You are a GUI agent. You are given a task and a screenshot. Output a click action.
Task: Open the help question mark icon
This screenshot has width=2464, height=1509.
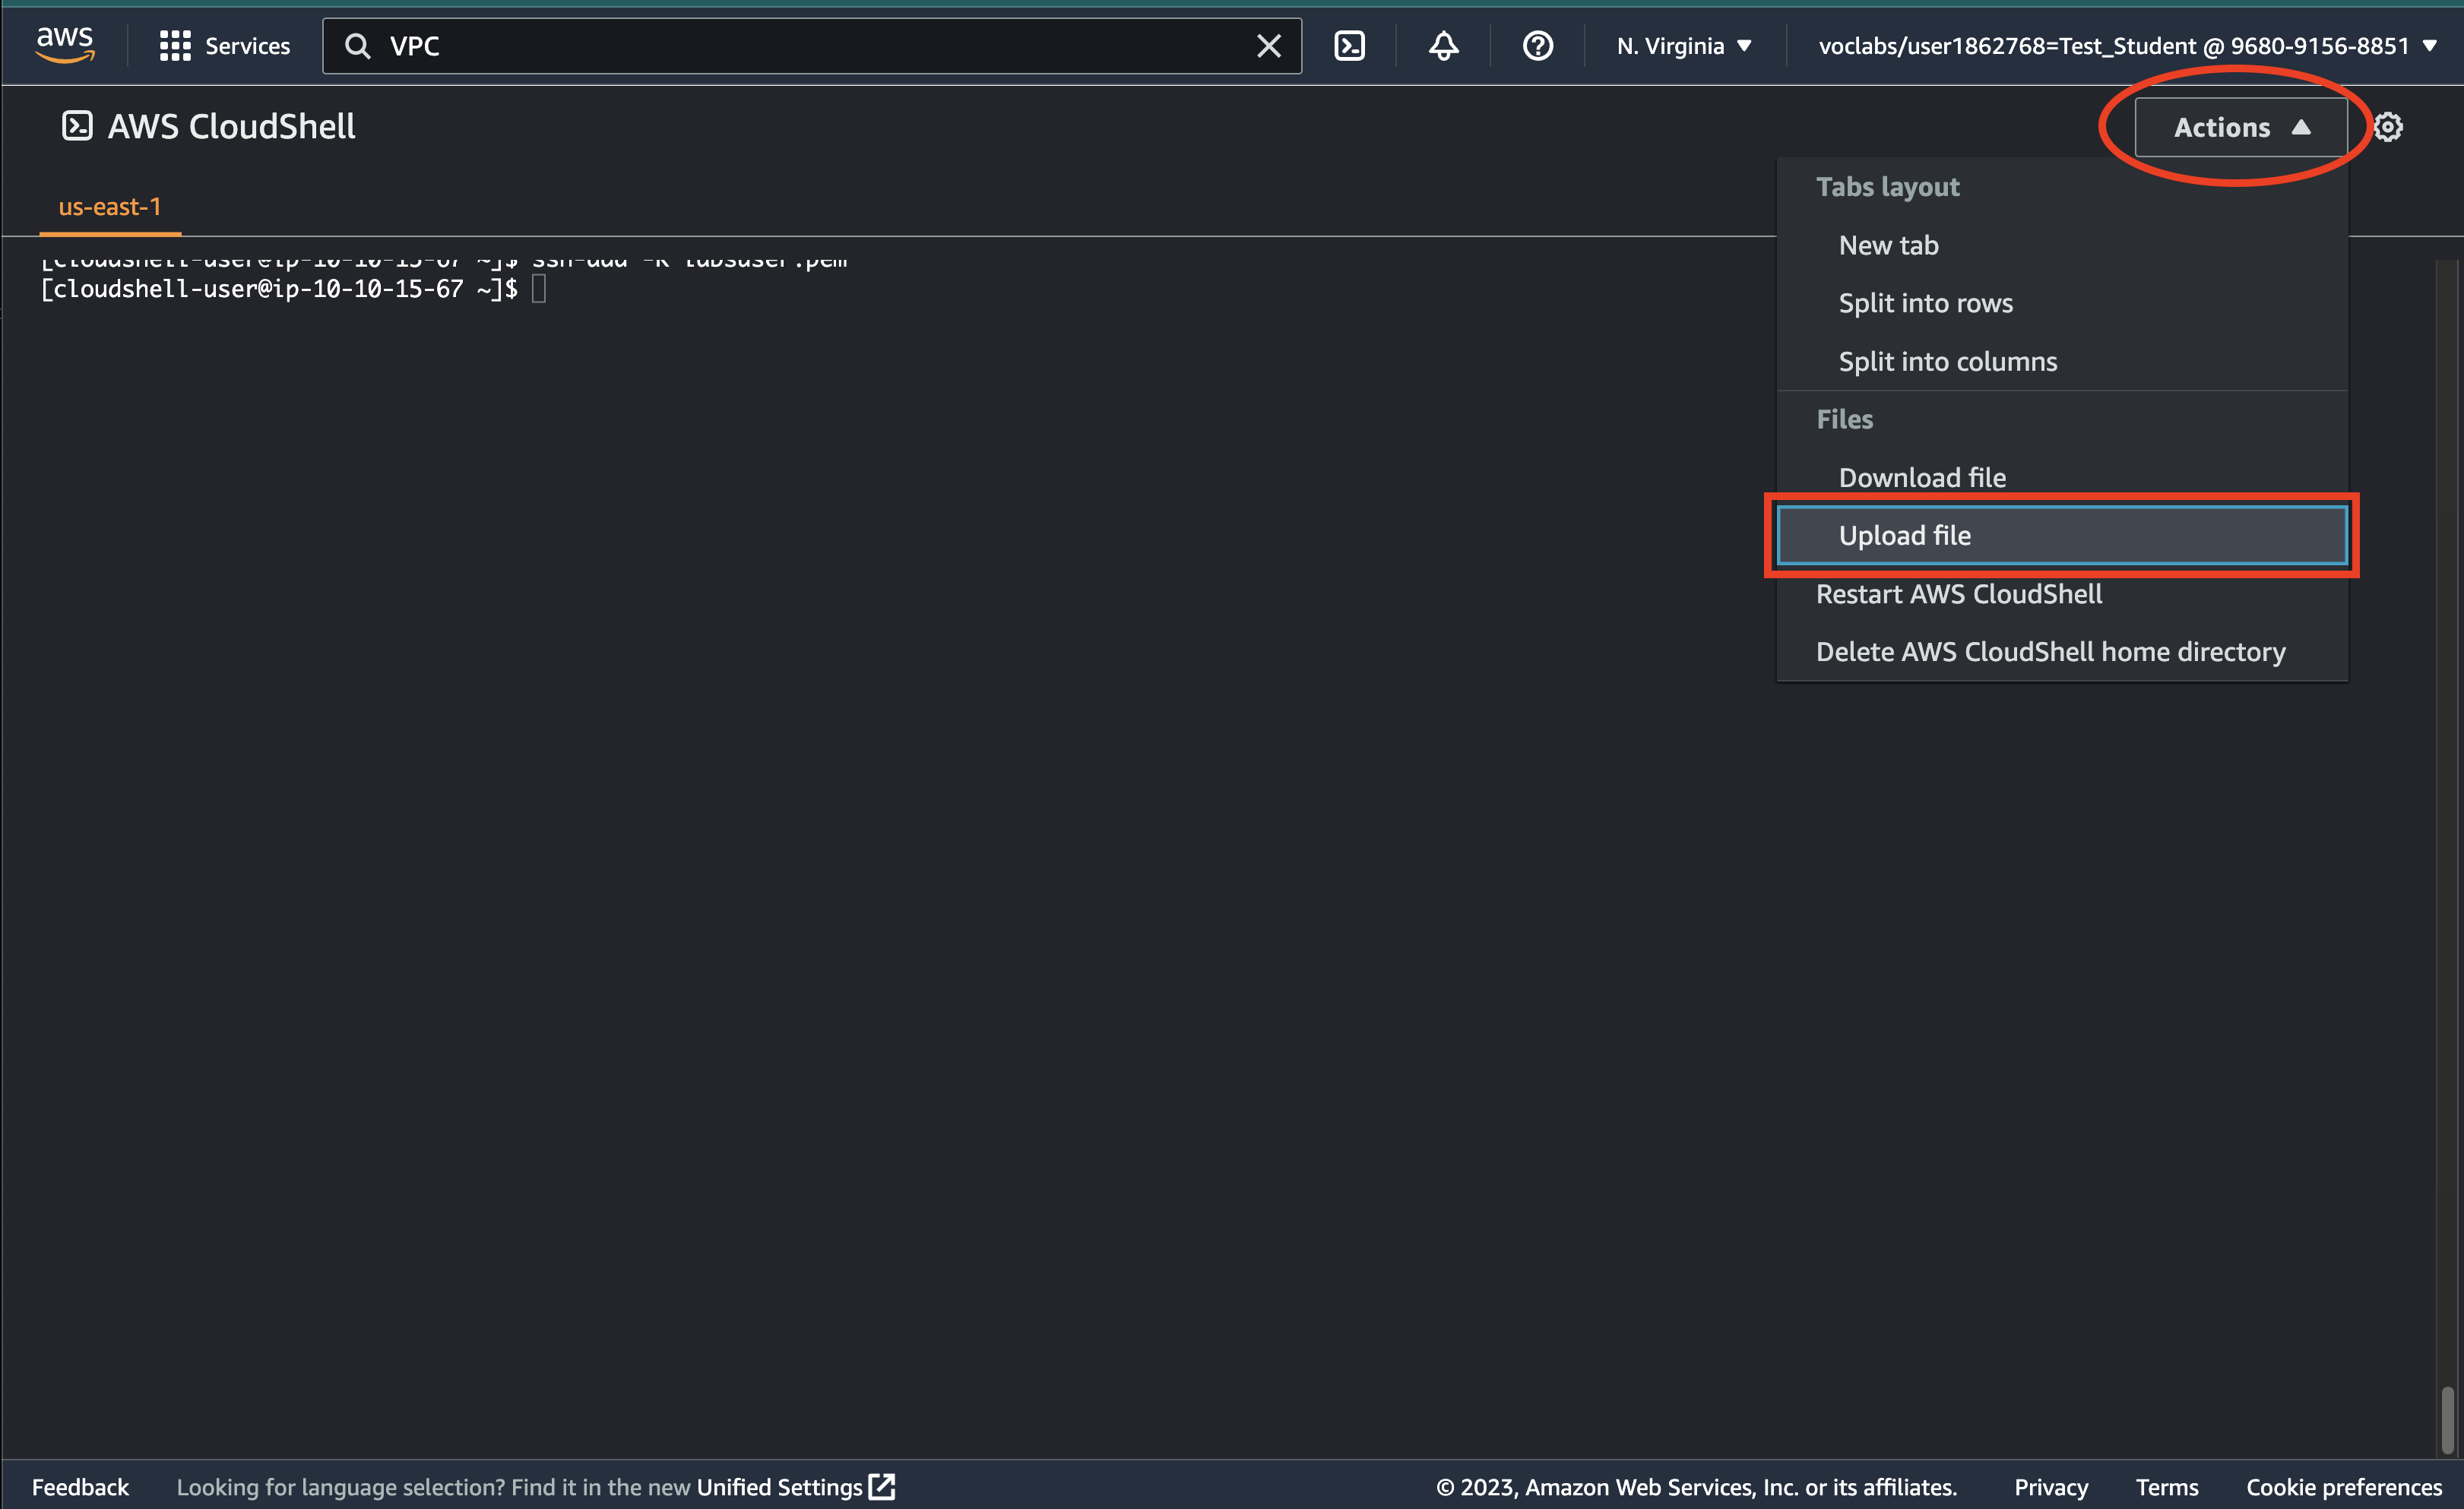click(1537, 46)
